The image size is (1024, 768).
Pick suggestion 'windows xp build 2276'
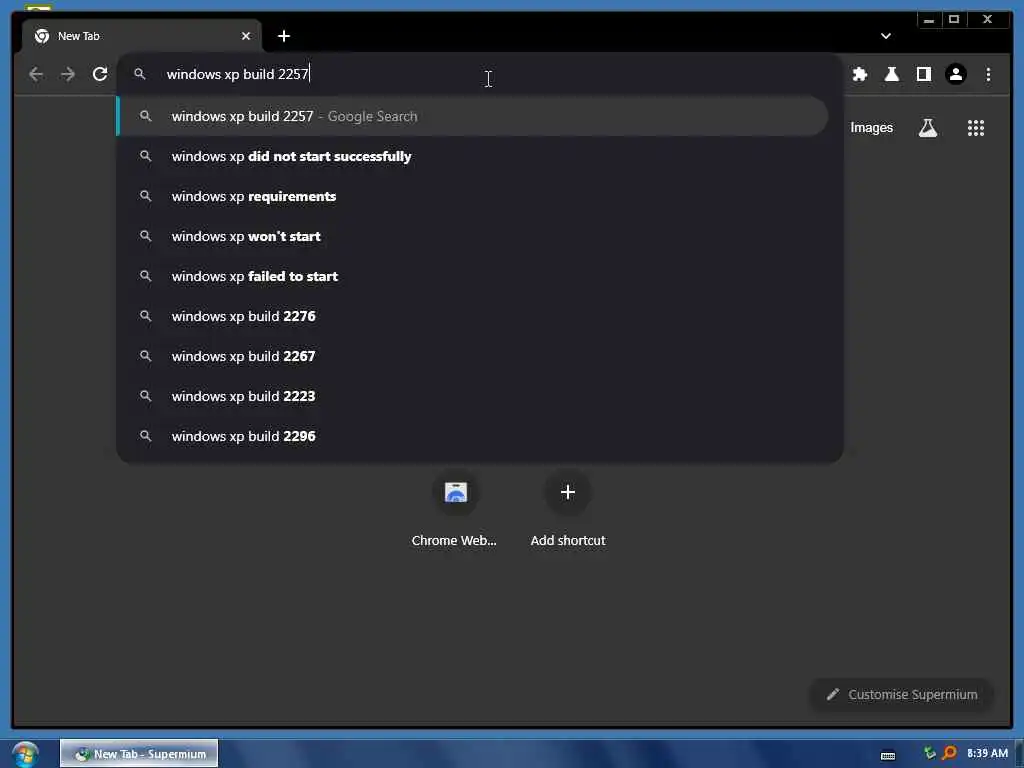[x=473, y=316]
